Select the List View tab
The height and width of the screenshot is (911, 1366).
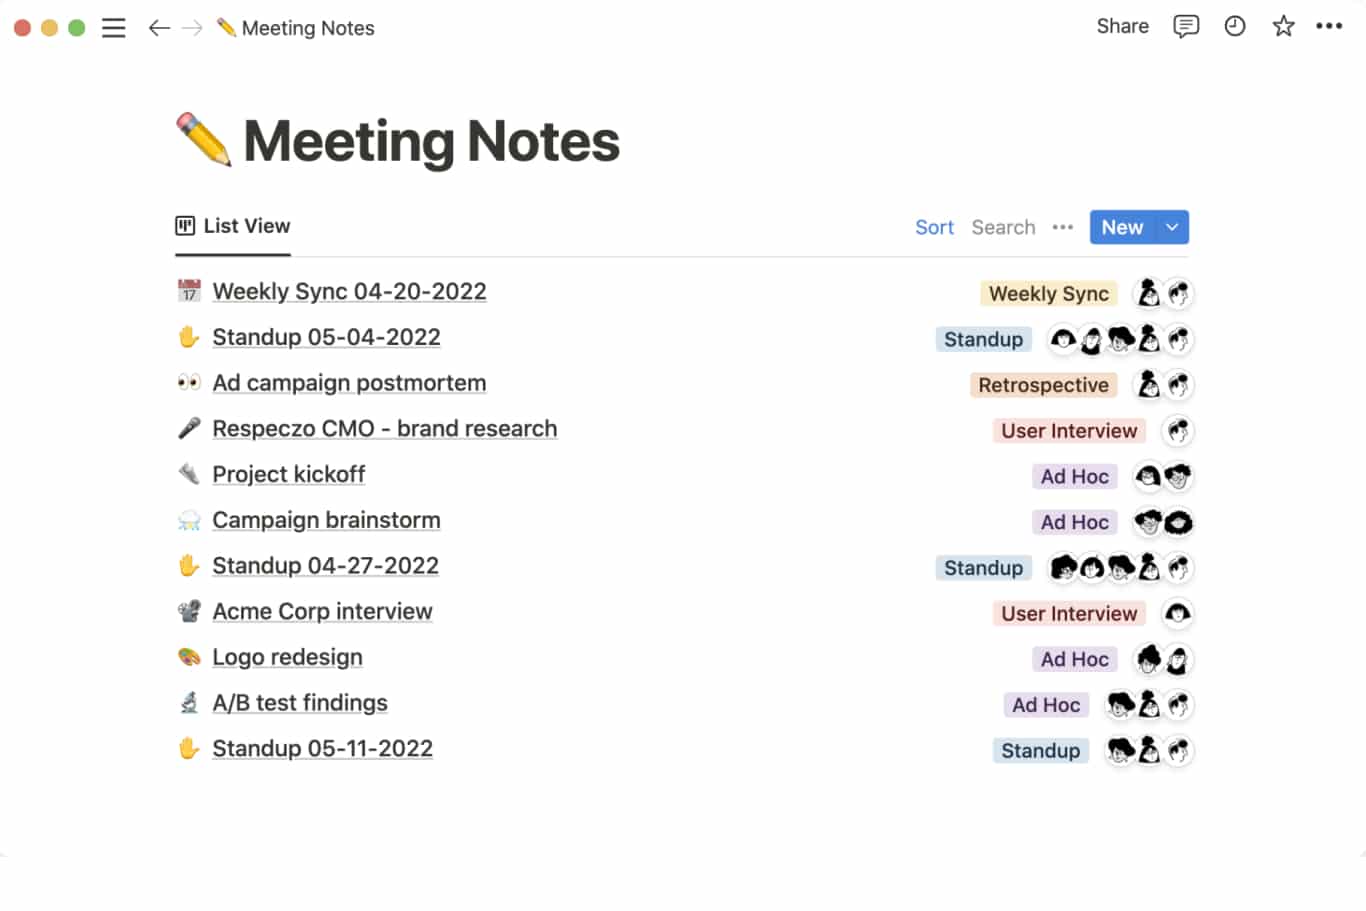click(x=234, y=226)
